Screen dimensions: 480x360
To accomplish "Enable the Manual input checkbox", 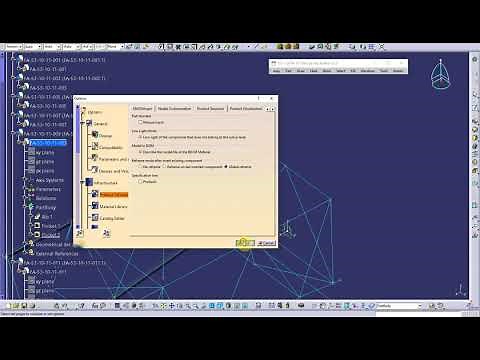I will coord(140,122).
